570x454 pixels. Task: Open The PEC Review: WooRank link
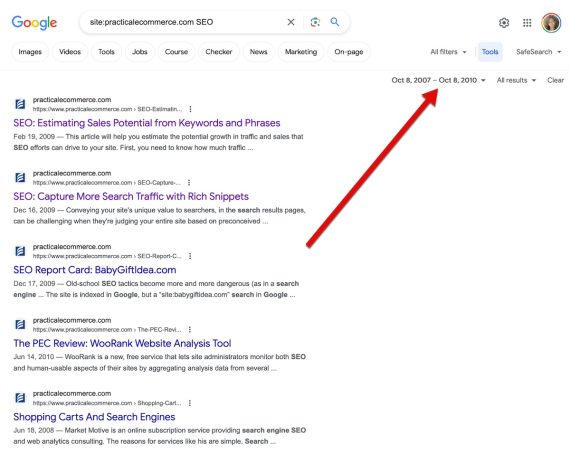point(122,343)
